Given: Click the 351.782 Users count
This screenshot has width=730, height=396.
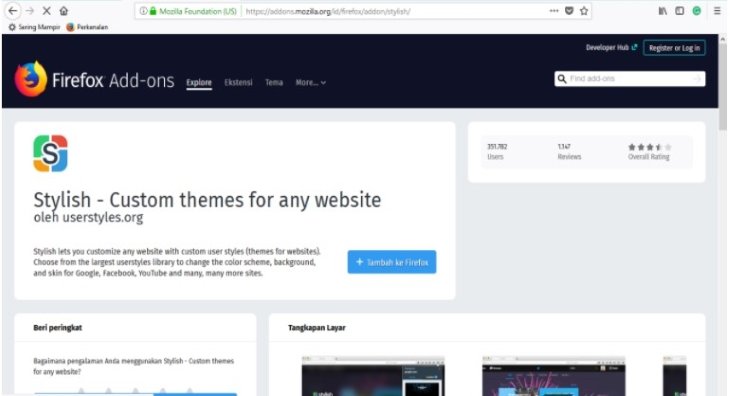Looking at the screenshot, I should click(497, 152).
